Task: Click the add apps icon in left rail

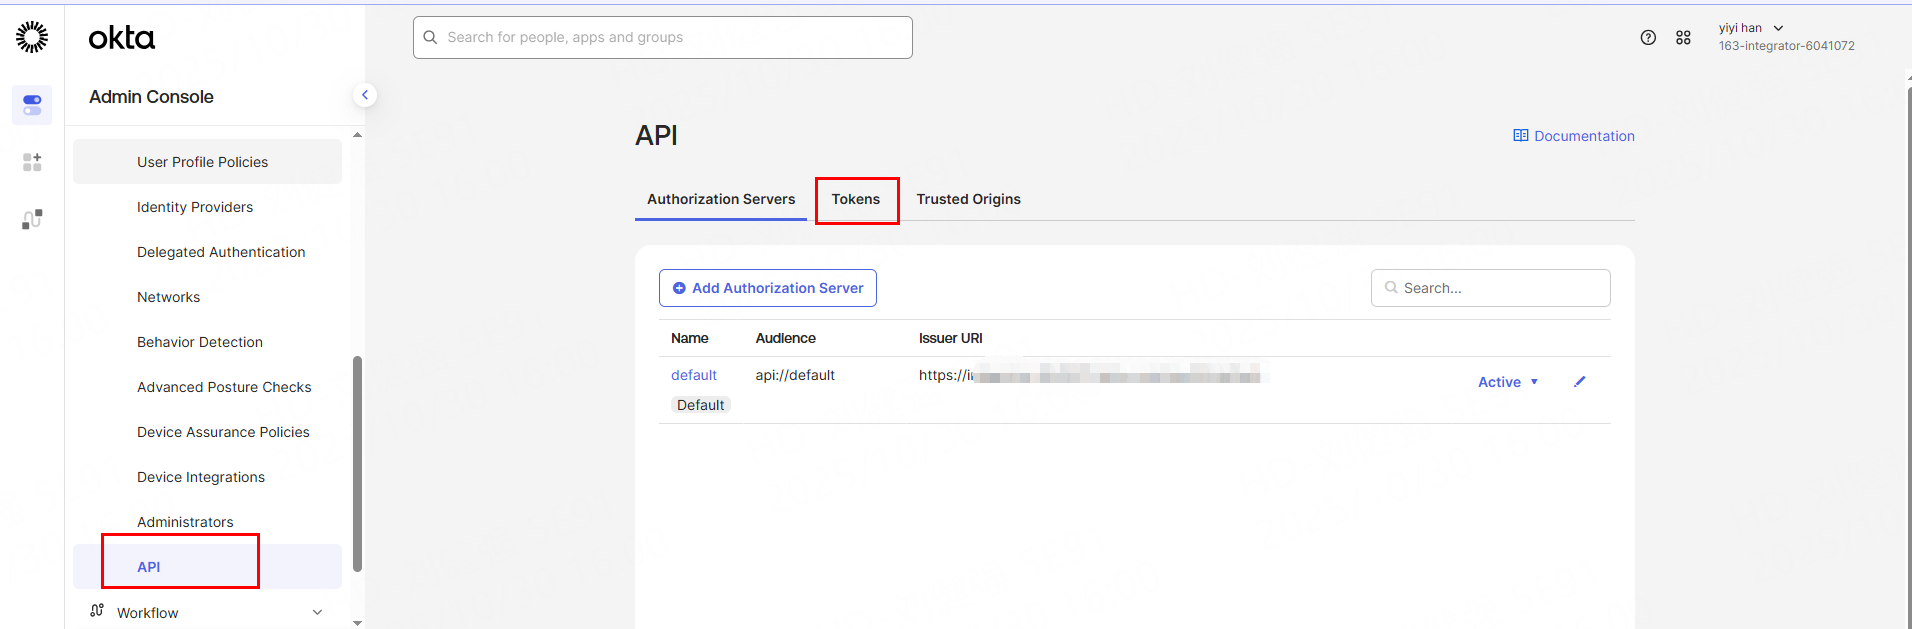Action: (x=32, y=162)
